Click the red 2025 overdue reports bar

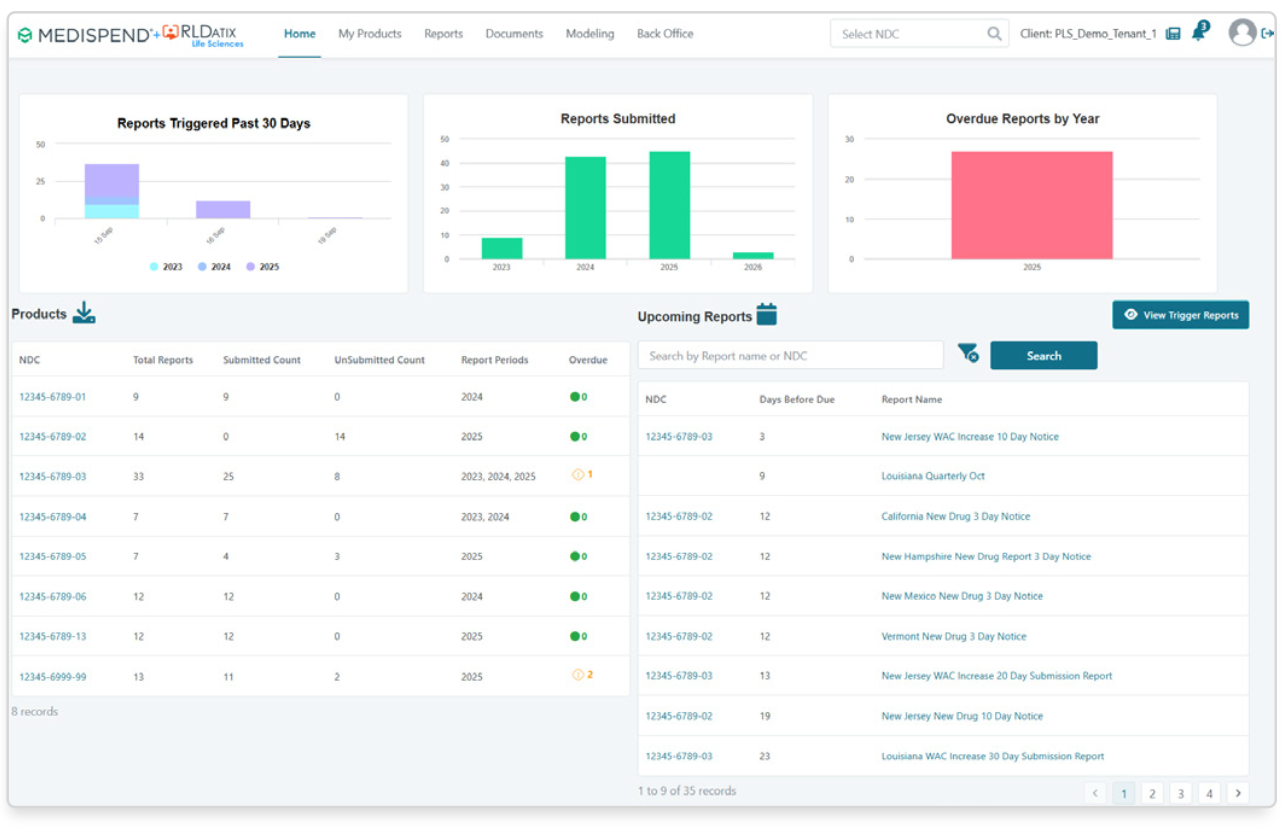[x=1031, y=205]
